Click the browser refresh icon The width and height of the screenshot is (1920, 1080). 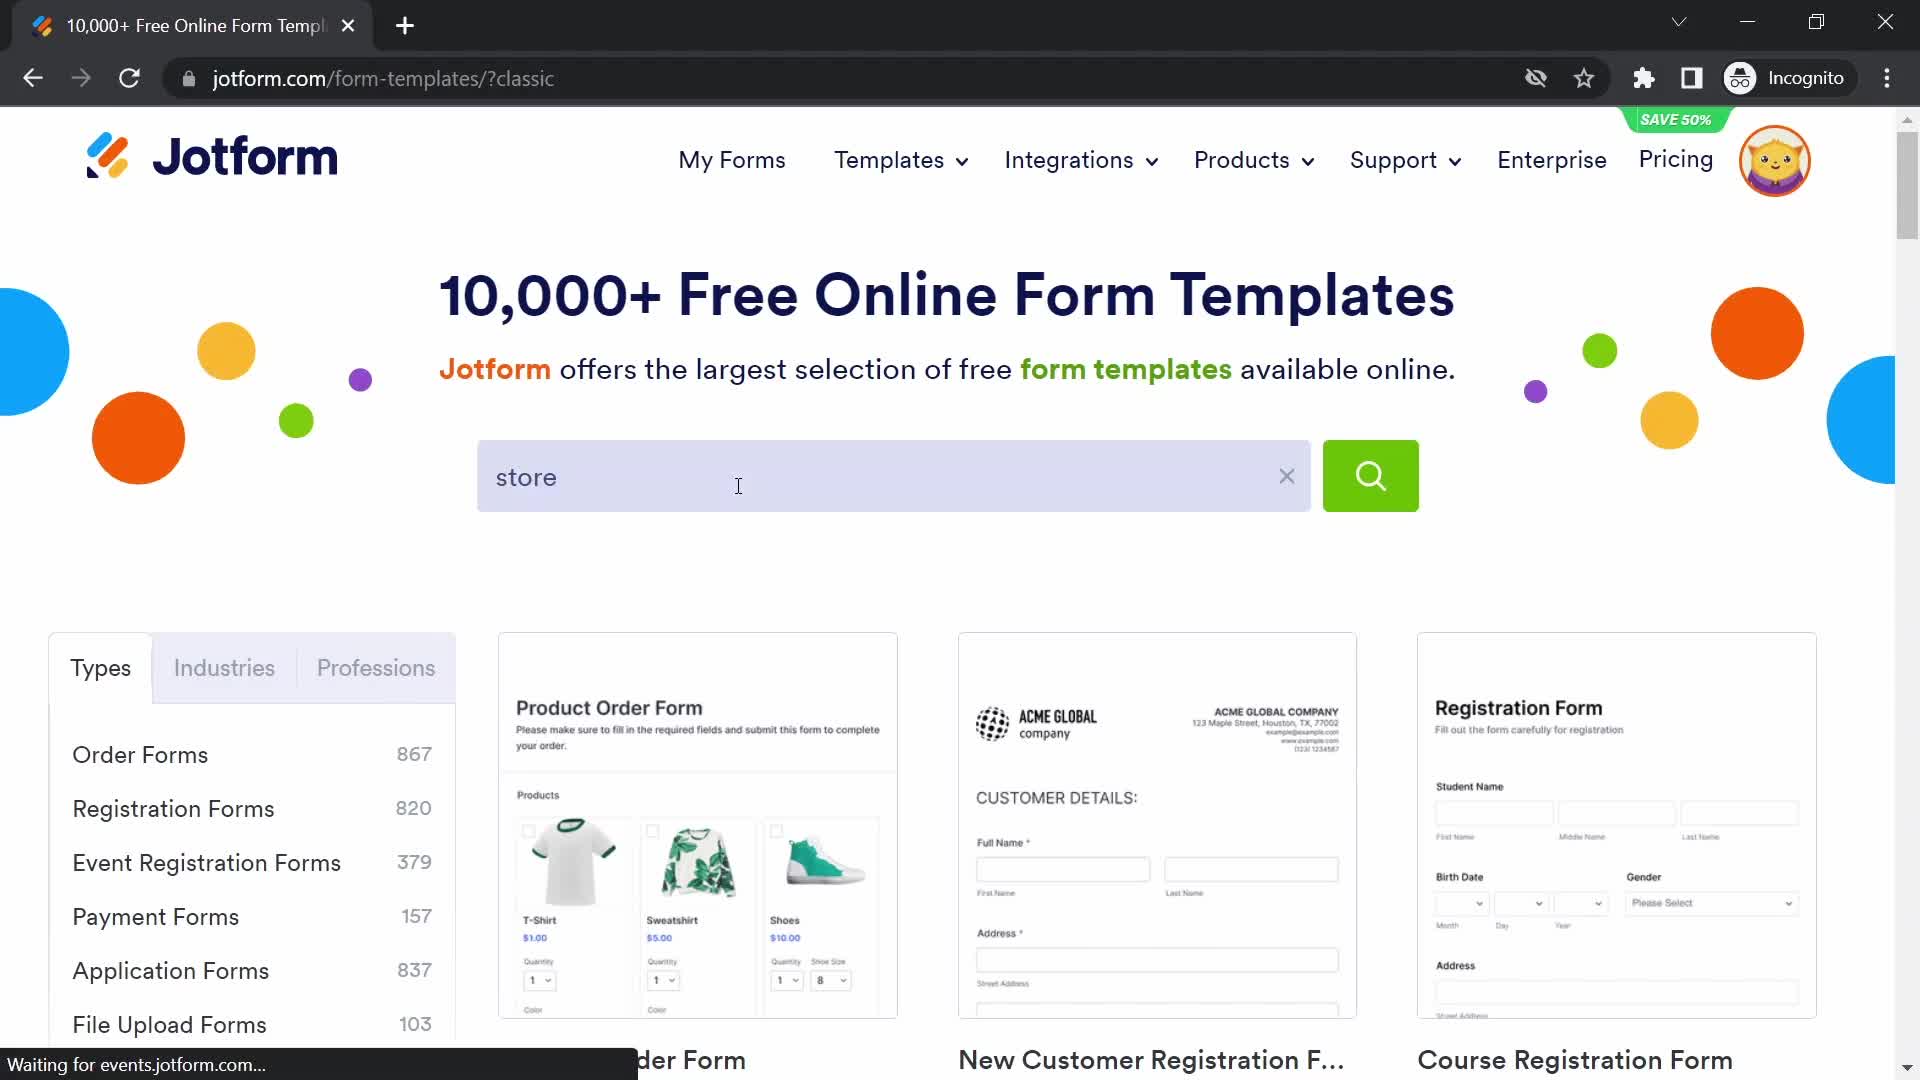(129, 78)
